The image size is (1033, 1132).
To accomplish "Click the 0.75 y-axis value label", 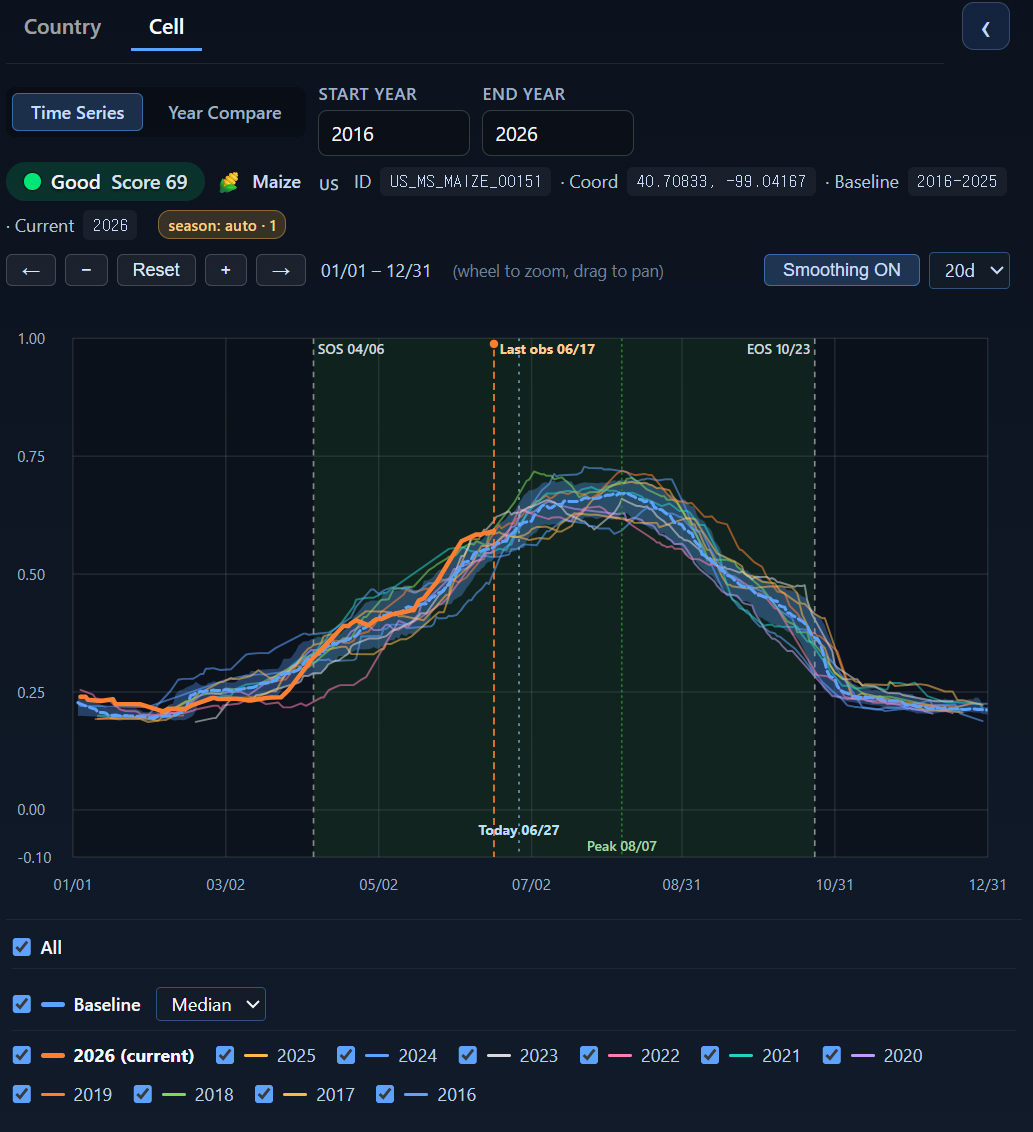I will pyautogui.click(x=31, y=456).
